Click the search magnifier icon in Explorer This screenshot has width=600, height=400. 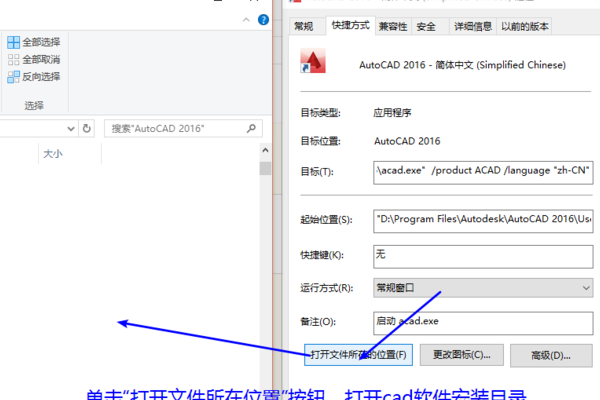tap(251, 128)
